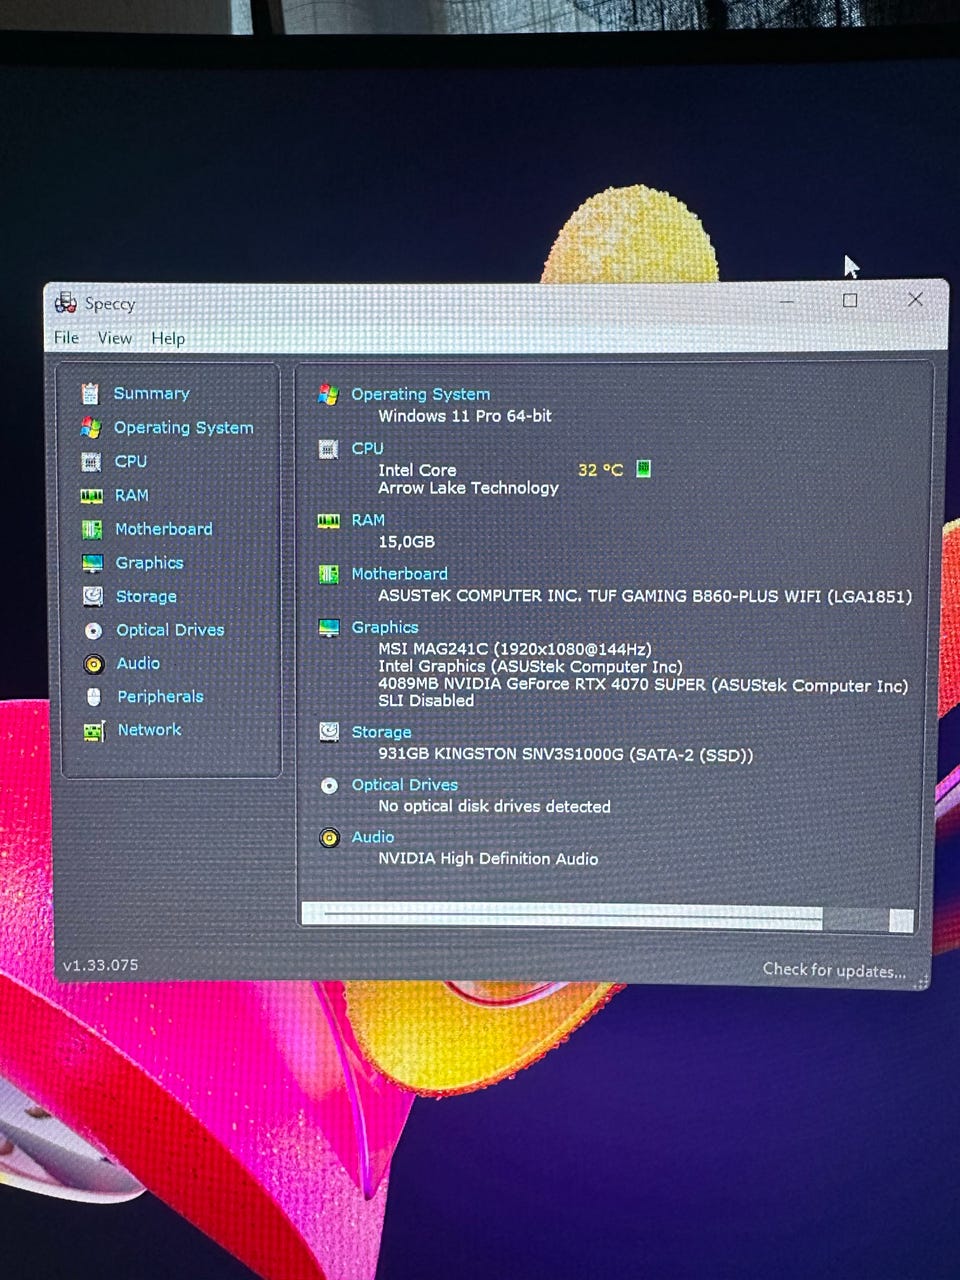This screenshot has height=1280, width=960.
Task: Click the Windows flag icon beside Operating System heading
Action: click(x=328, y=394)
